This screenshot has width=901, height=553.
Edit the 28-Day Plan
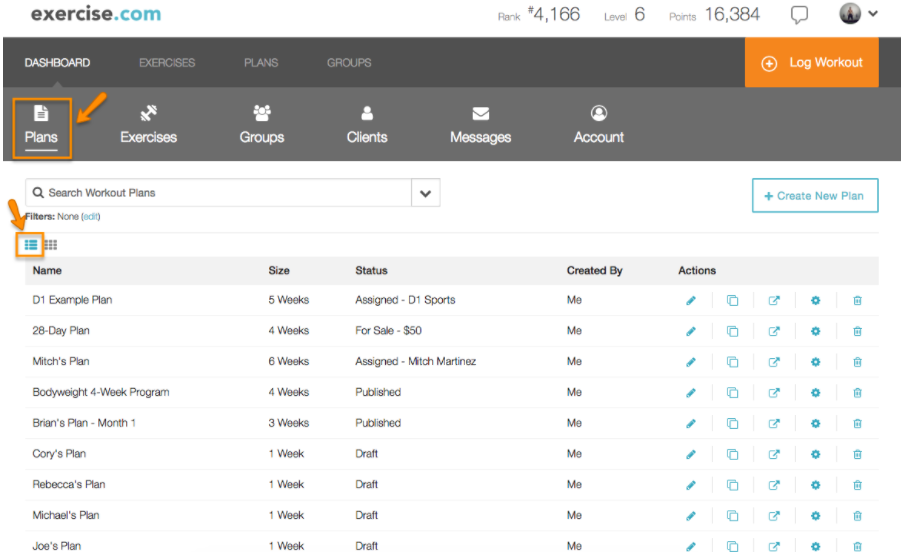click(x=691, y=331)
